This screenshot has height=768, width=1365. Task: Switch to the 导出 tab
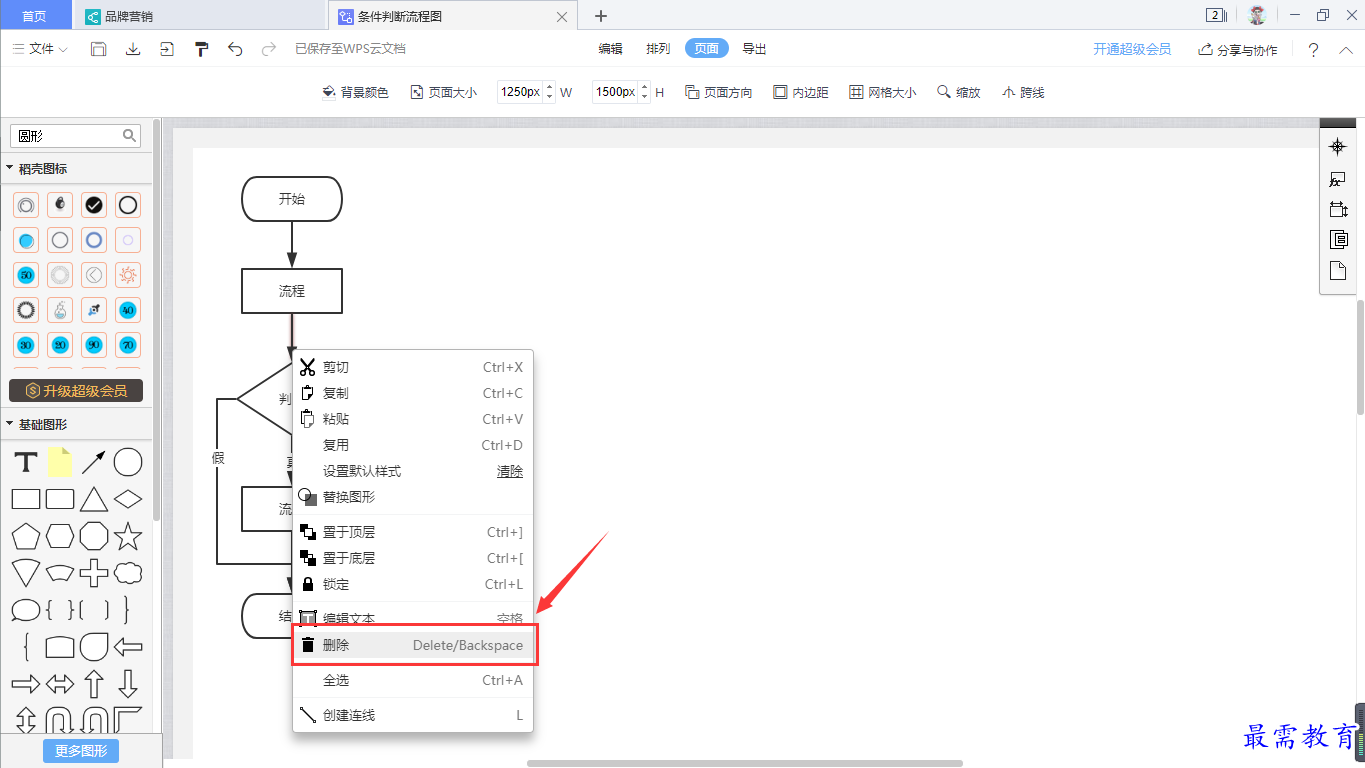[754, 49]
